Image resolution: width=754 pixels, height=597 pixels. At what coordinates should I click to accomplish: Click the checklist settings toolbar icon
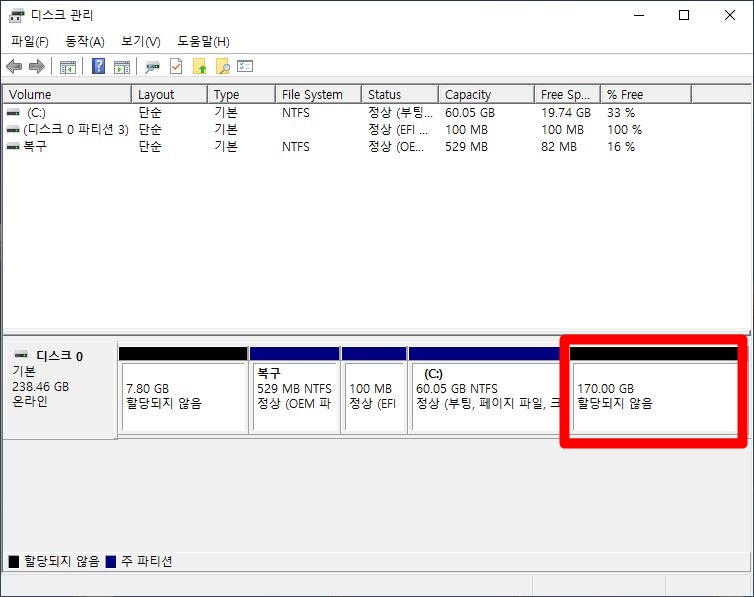tap(245, 66)
